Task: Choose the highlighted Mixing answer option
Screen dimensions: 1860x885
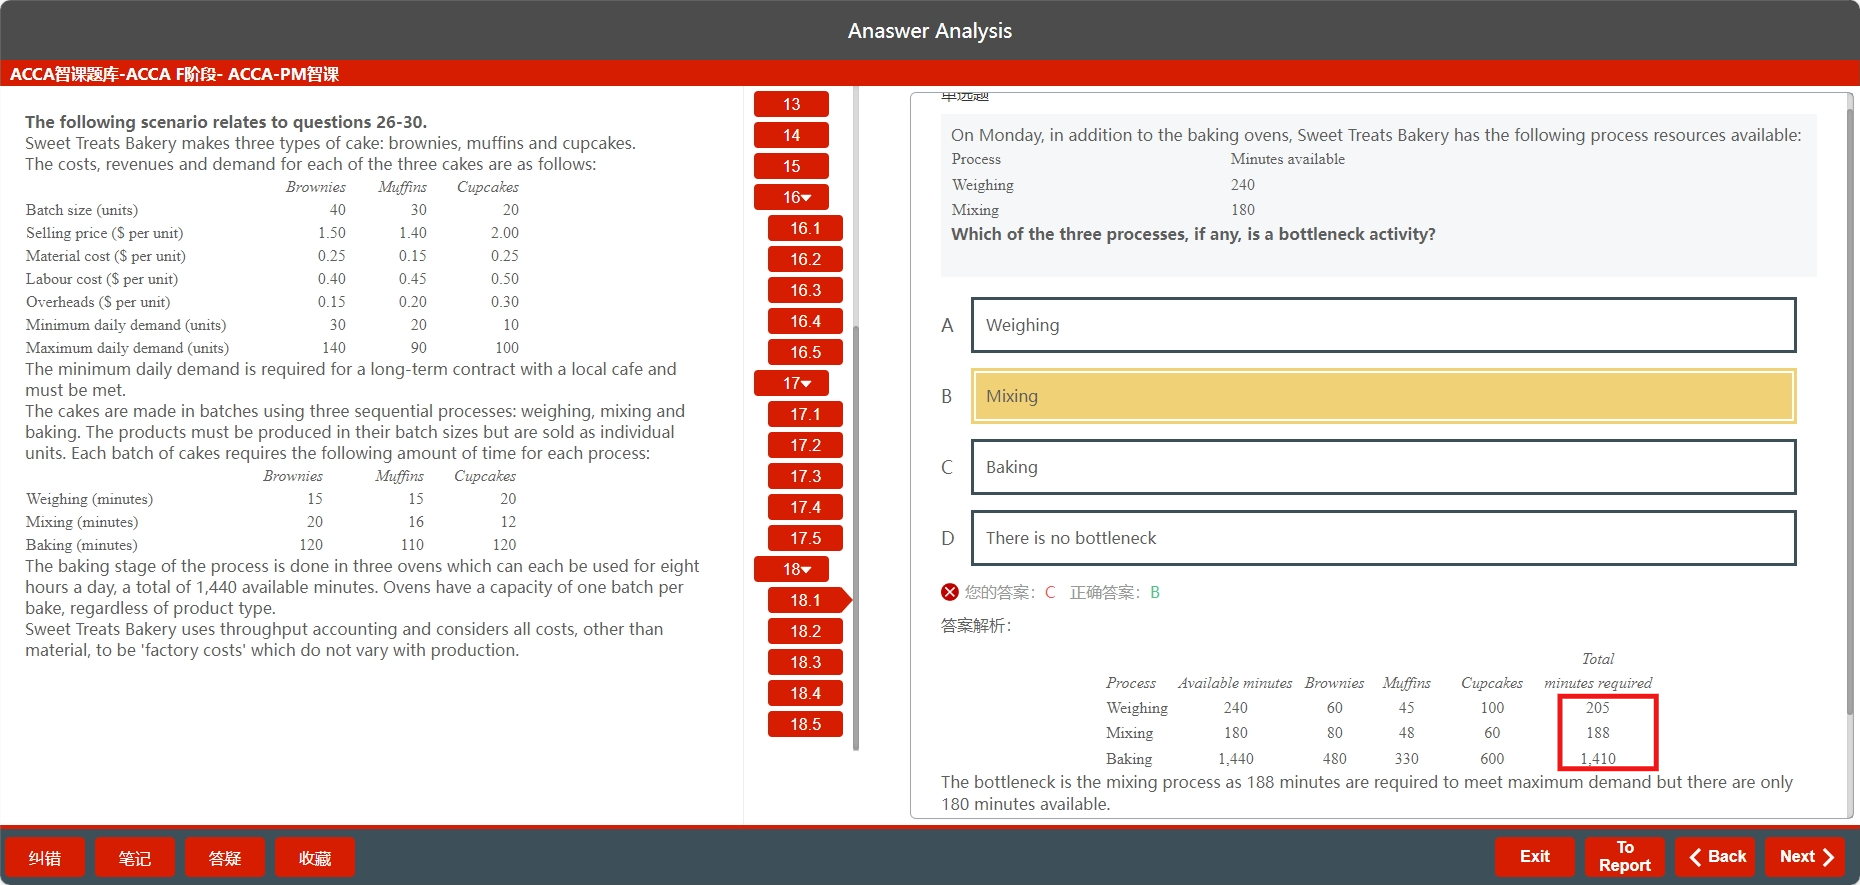Action: 1383,396
